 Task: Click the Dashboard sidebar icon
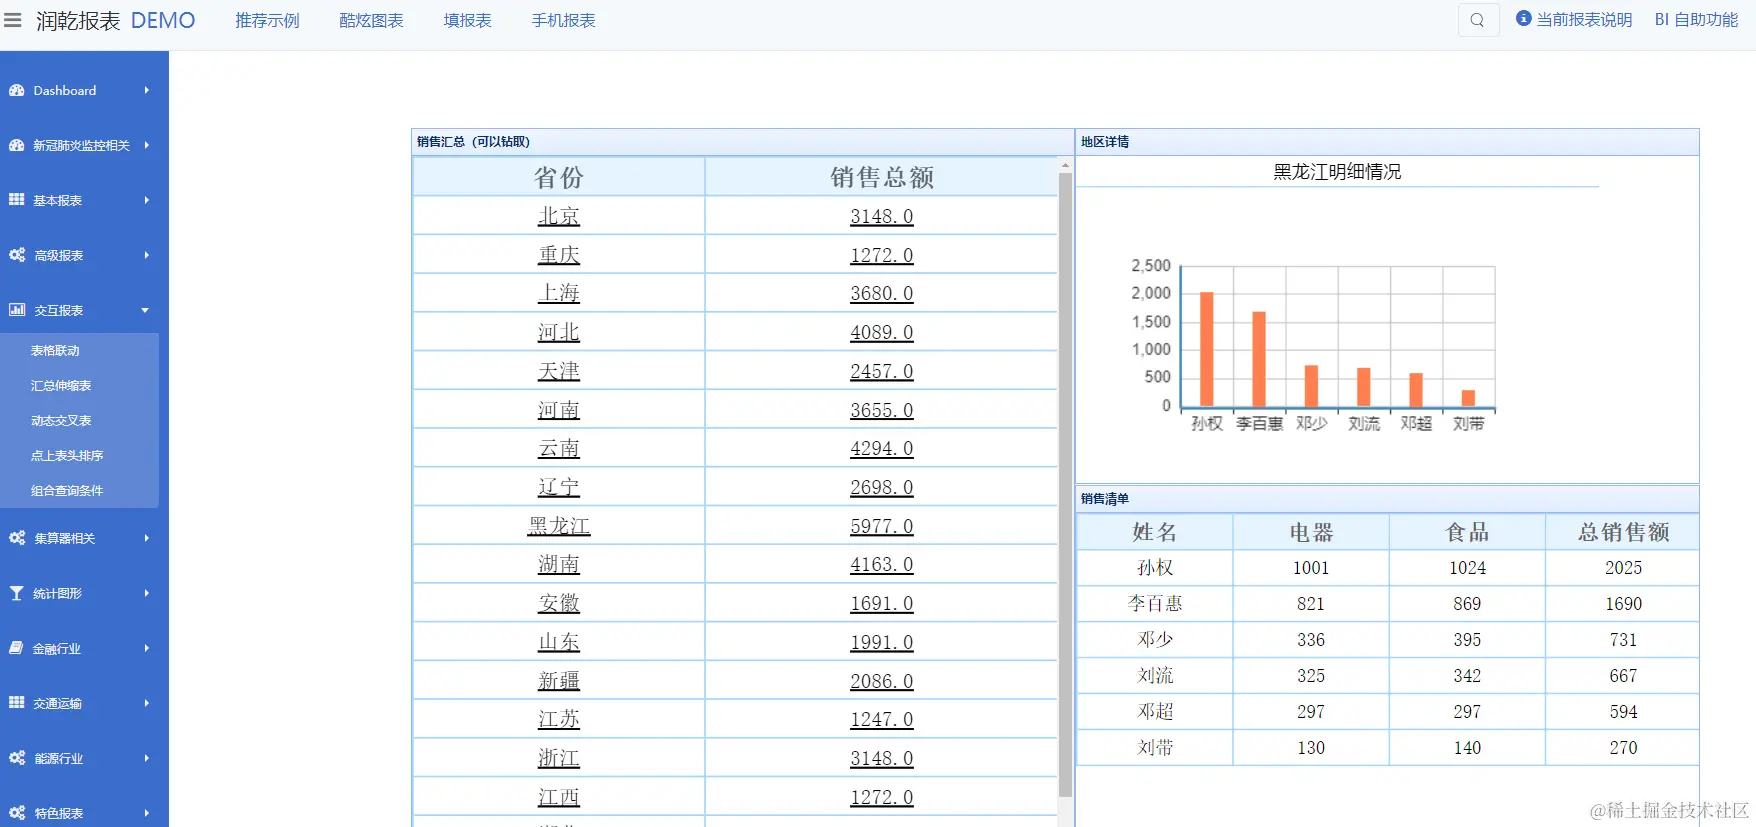coord(16,90)
